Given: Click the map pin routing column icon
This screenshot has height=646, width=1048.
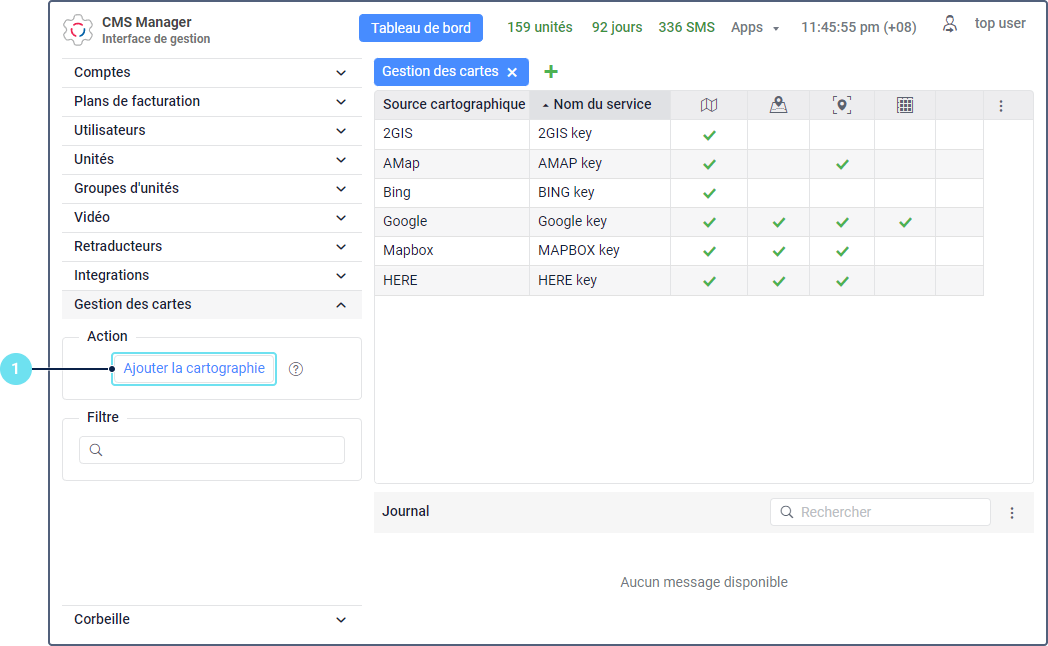Looking at the screenshot, I should [x=778, y=105].
